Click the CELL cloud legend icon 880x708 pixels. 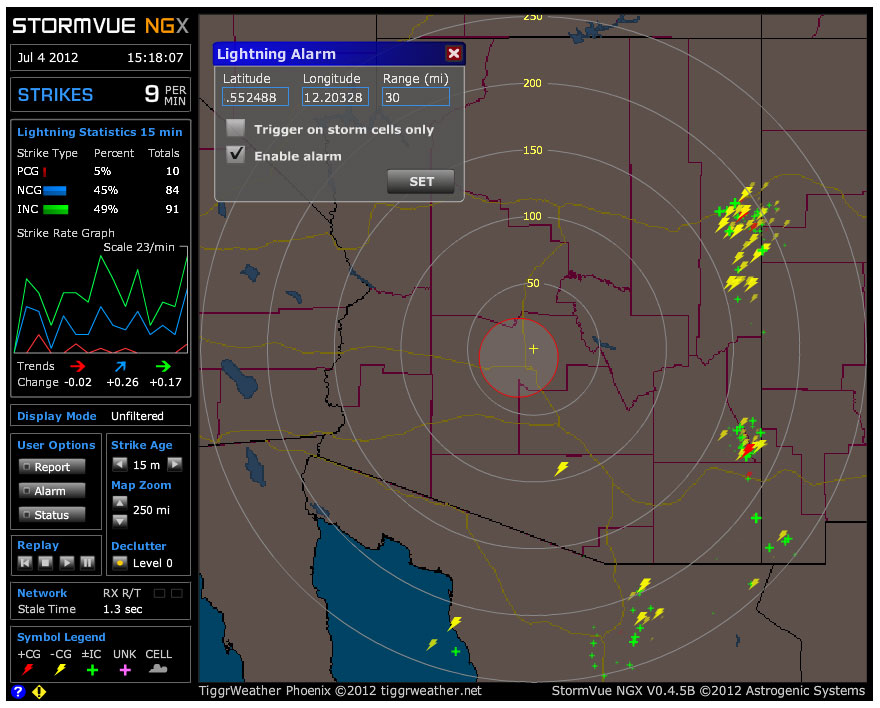pos(158,669)
